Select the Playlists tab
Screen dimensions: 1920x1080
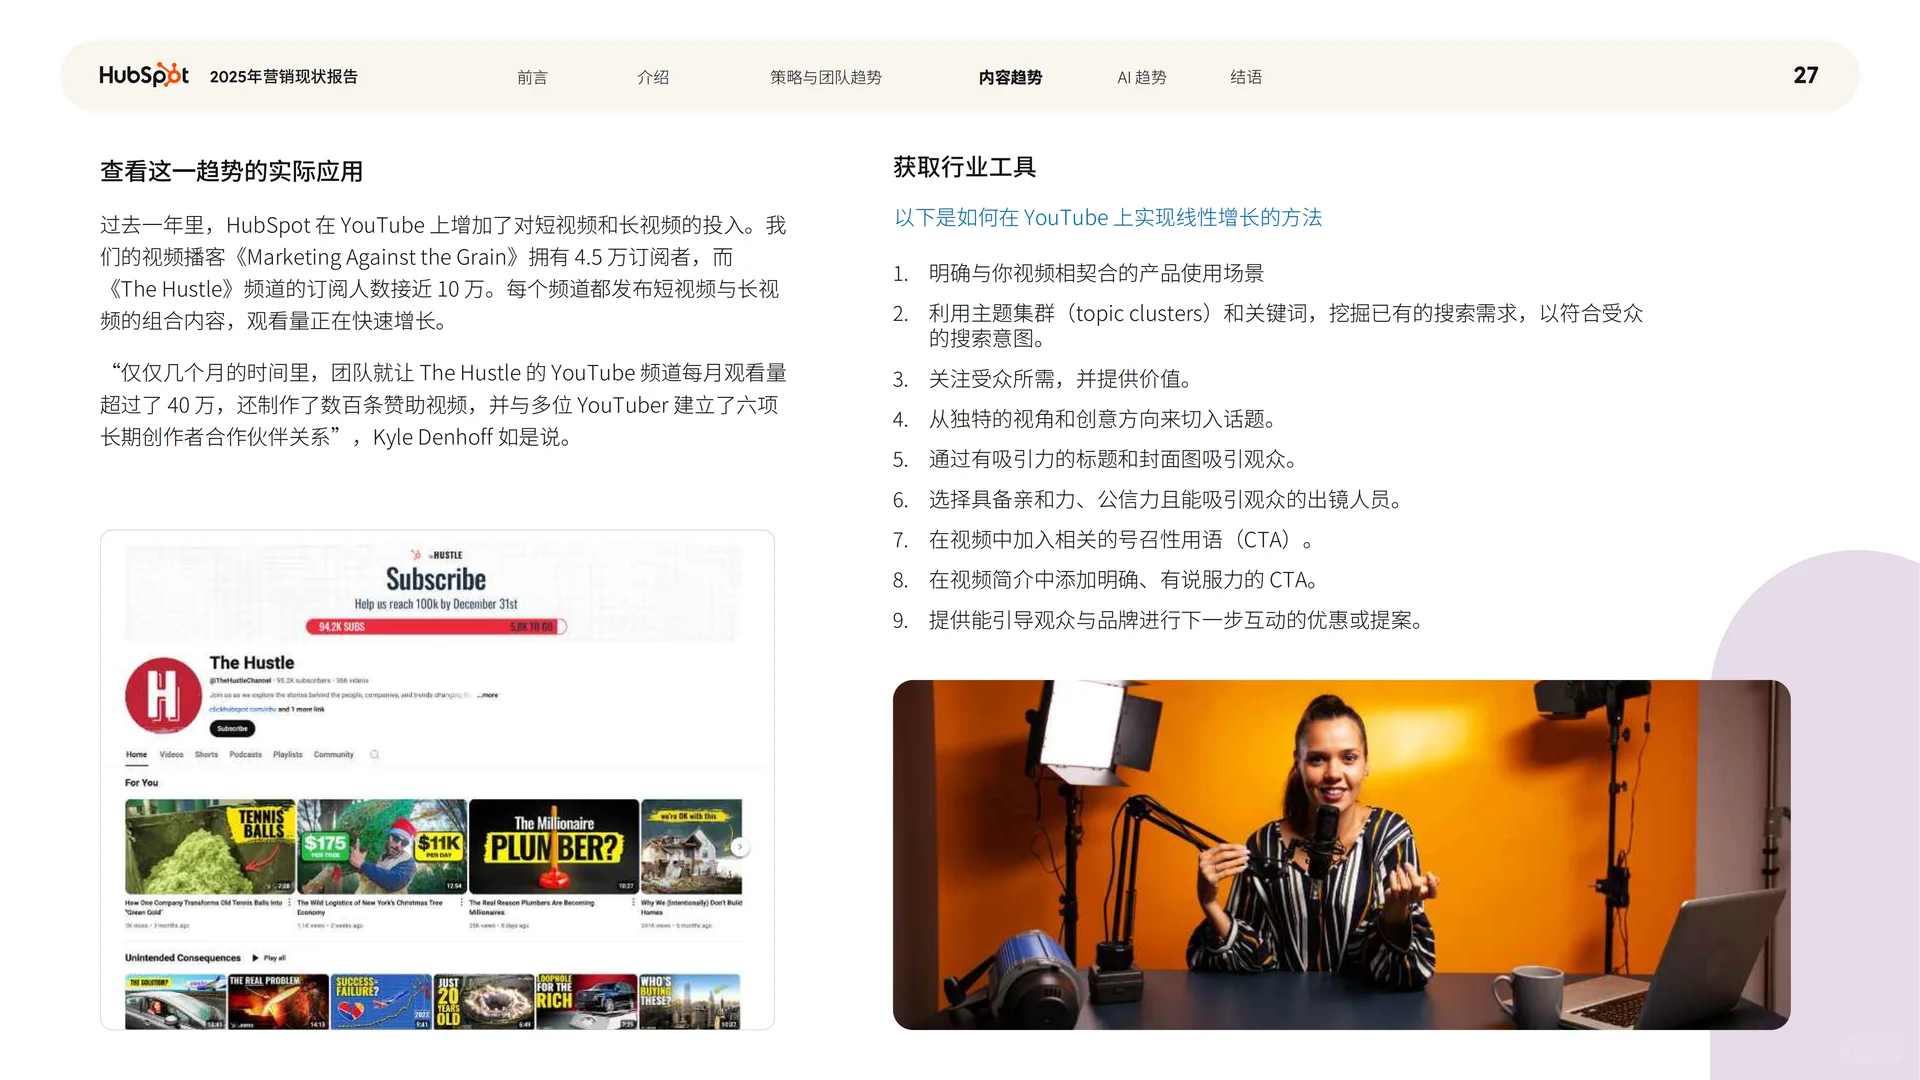(288, 755)
